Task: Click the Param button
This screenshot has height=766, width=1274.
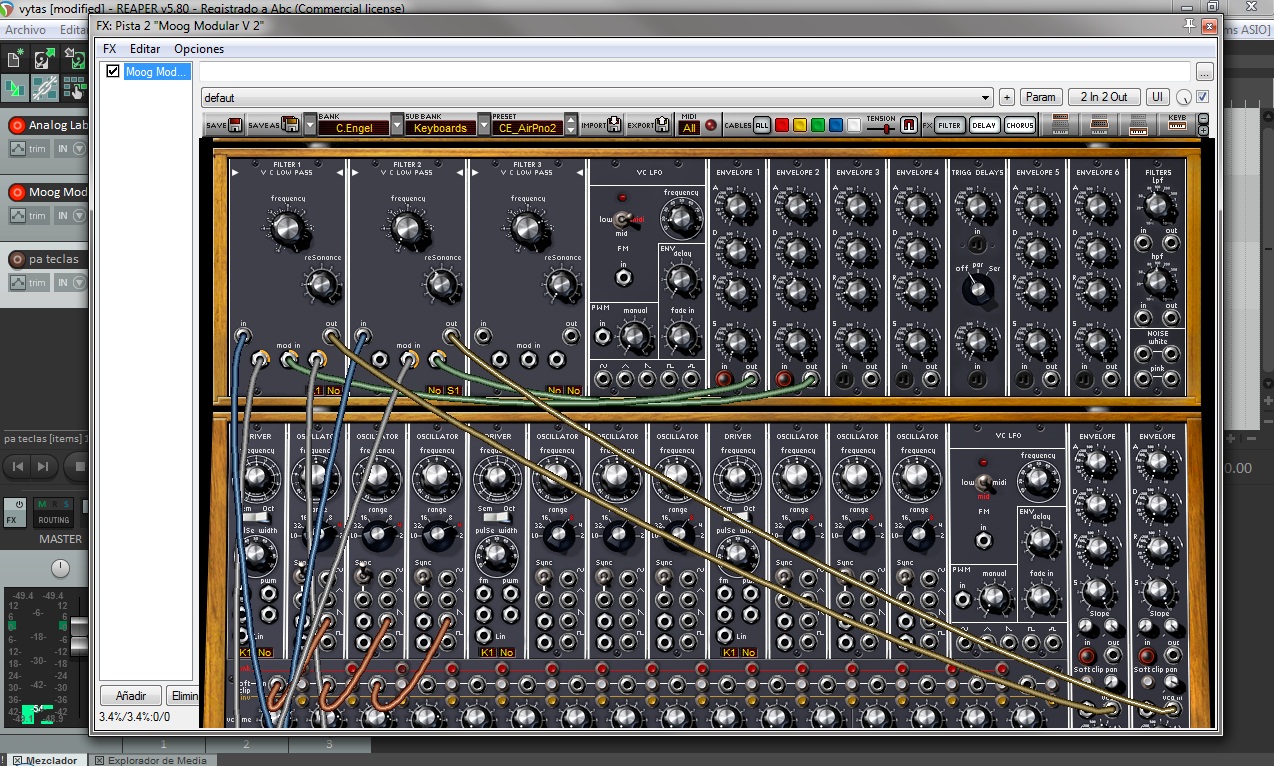Action: (1041, 97)
